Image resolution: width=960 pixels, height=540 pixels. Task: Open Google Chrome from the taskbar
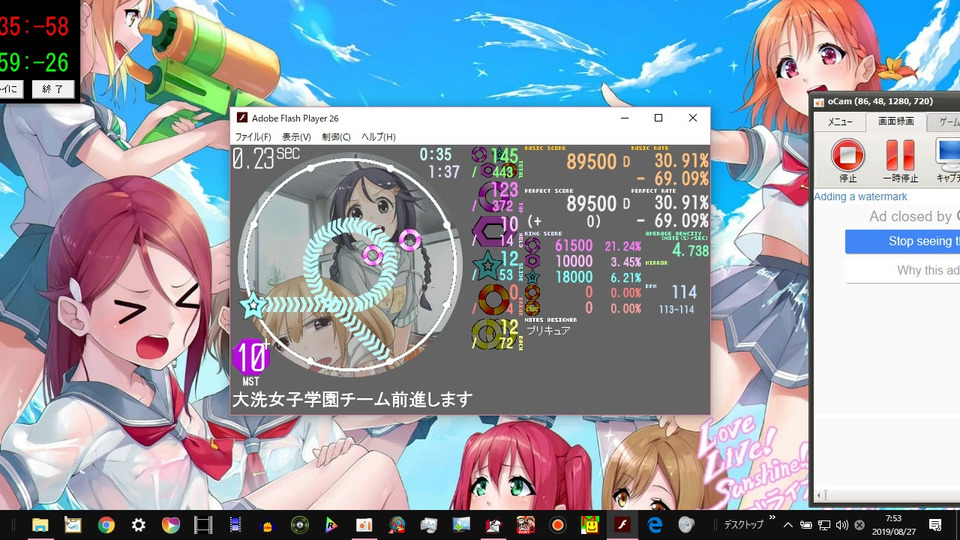(106, 525)
